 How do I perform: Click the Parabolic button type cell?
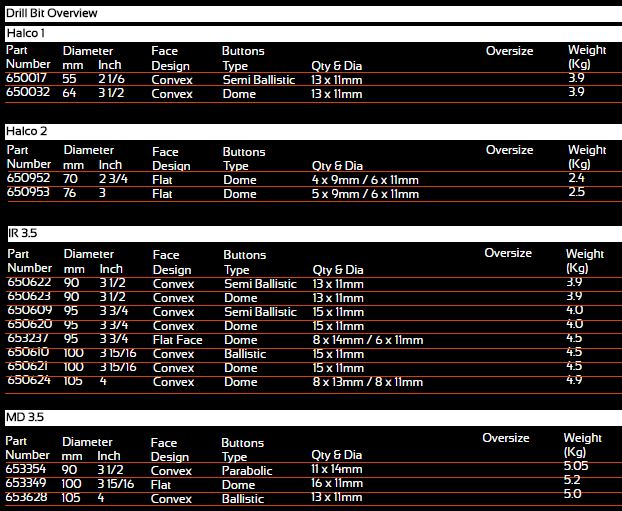249,471
